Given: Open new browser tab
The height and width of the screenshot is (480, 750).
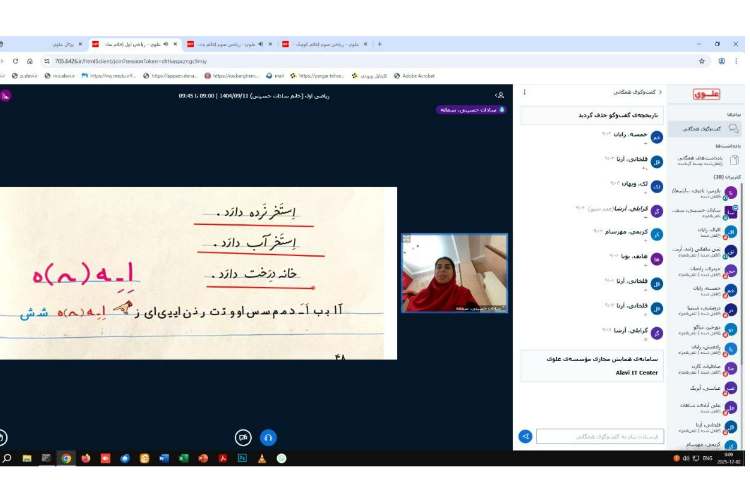Looking at the screenshot, I should coord(379,44).
